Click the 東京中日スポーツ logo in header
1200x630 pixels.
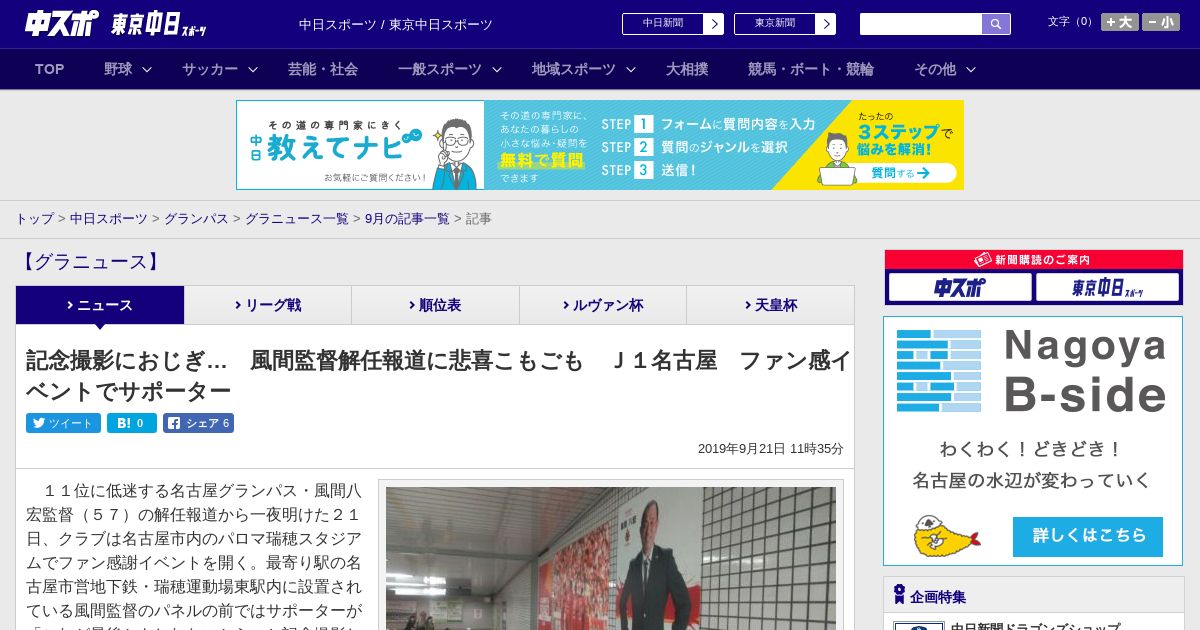[x=159, y=24]
